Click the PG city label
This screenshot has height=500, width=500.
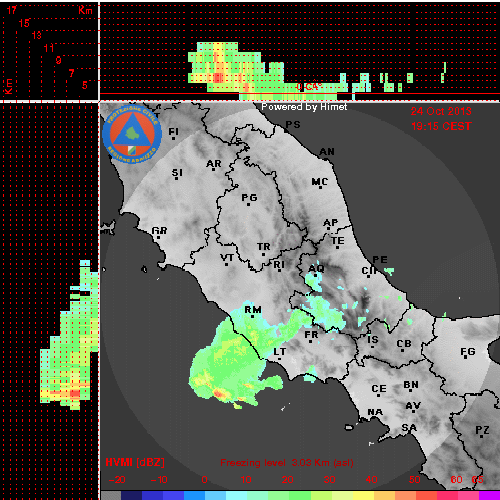(x=249, y=198)
